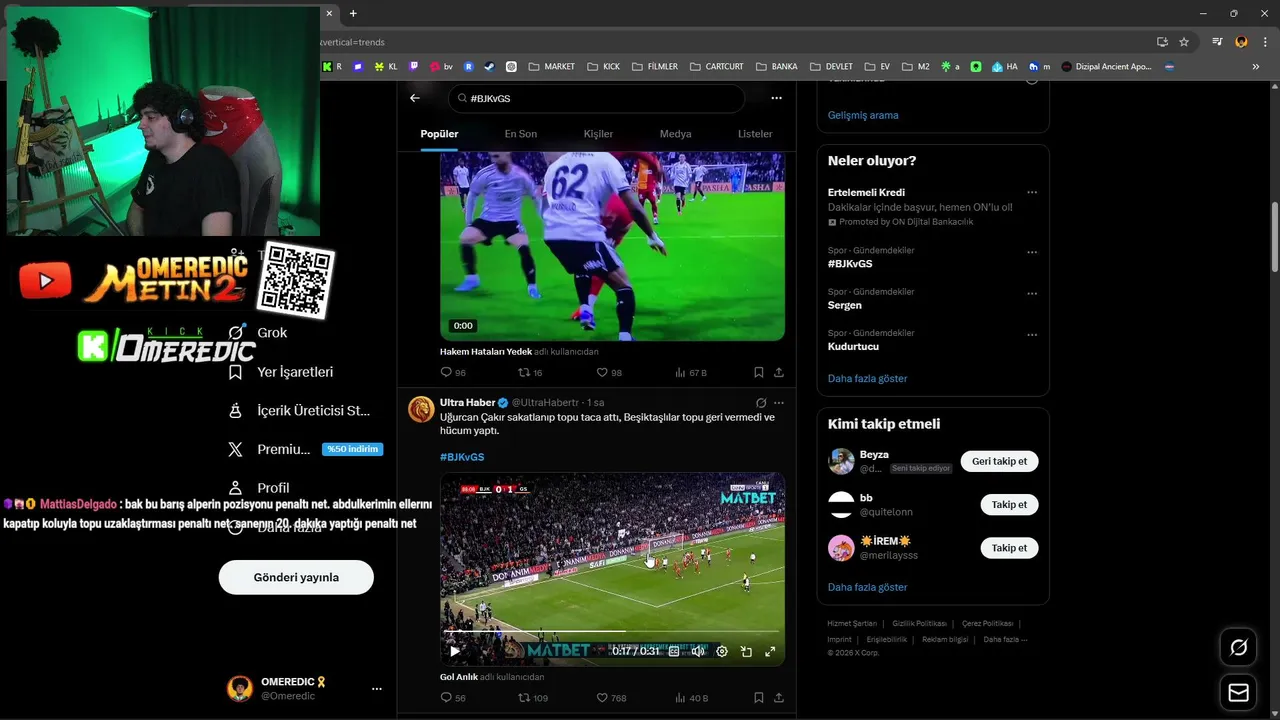
Task: Seek on the video progress bar
Action: [612, 631]
